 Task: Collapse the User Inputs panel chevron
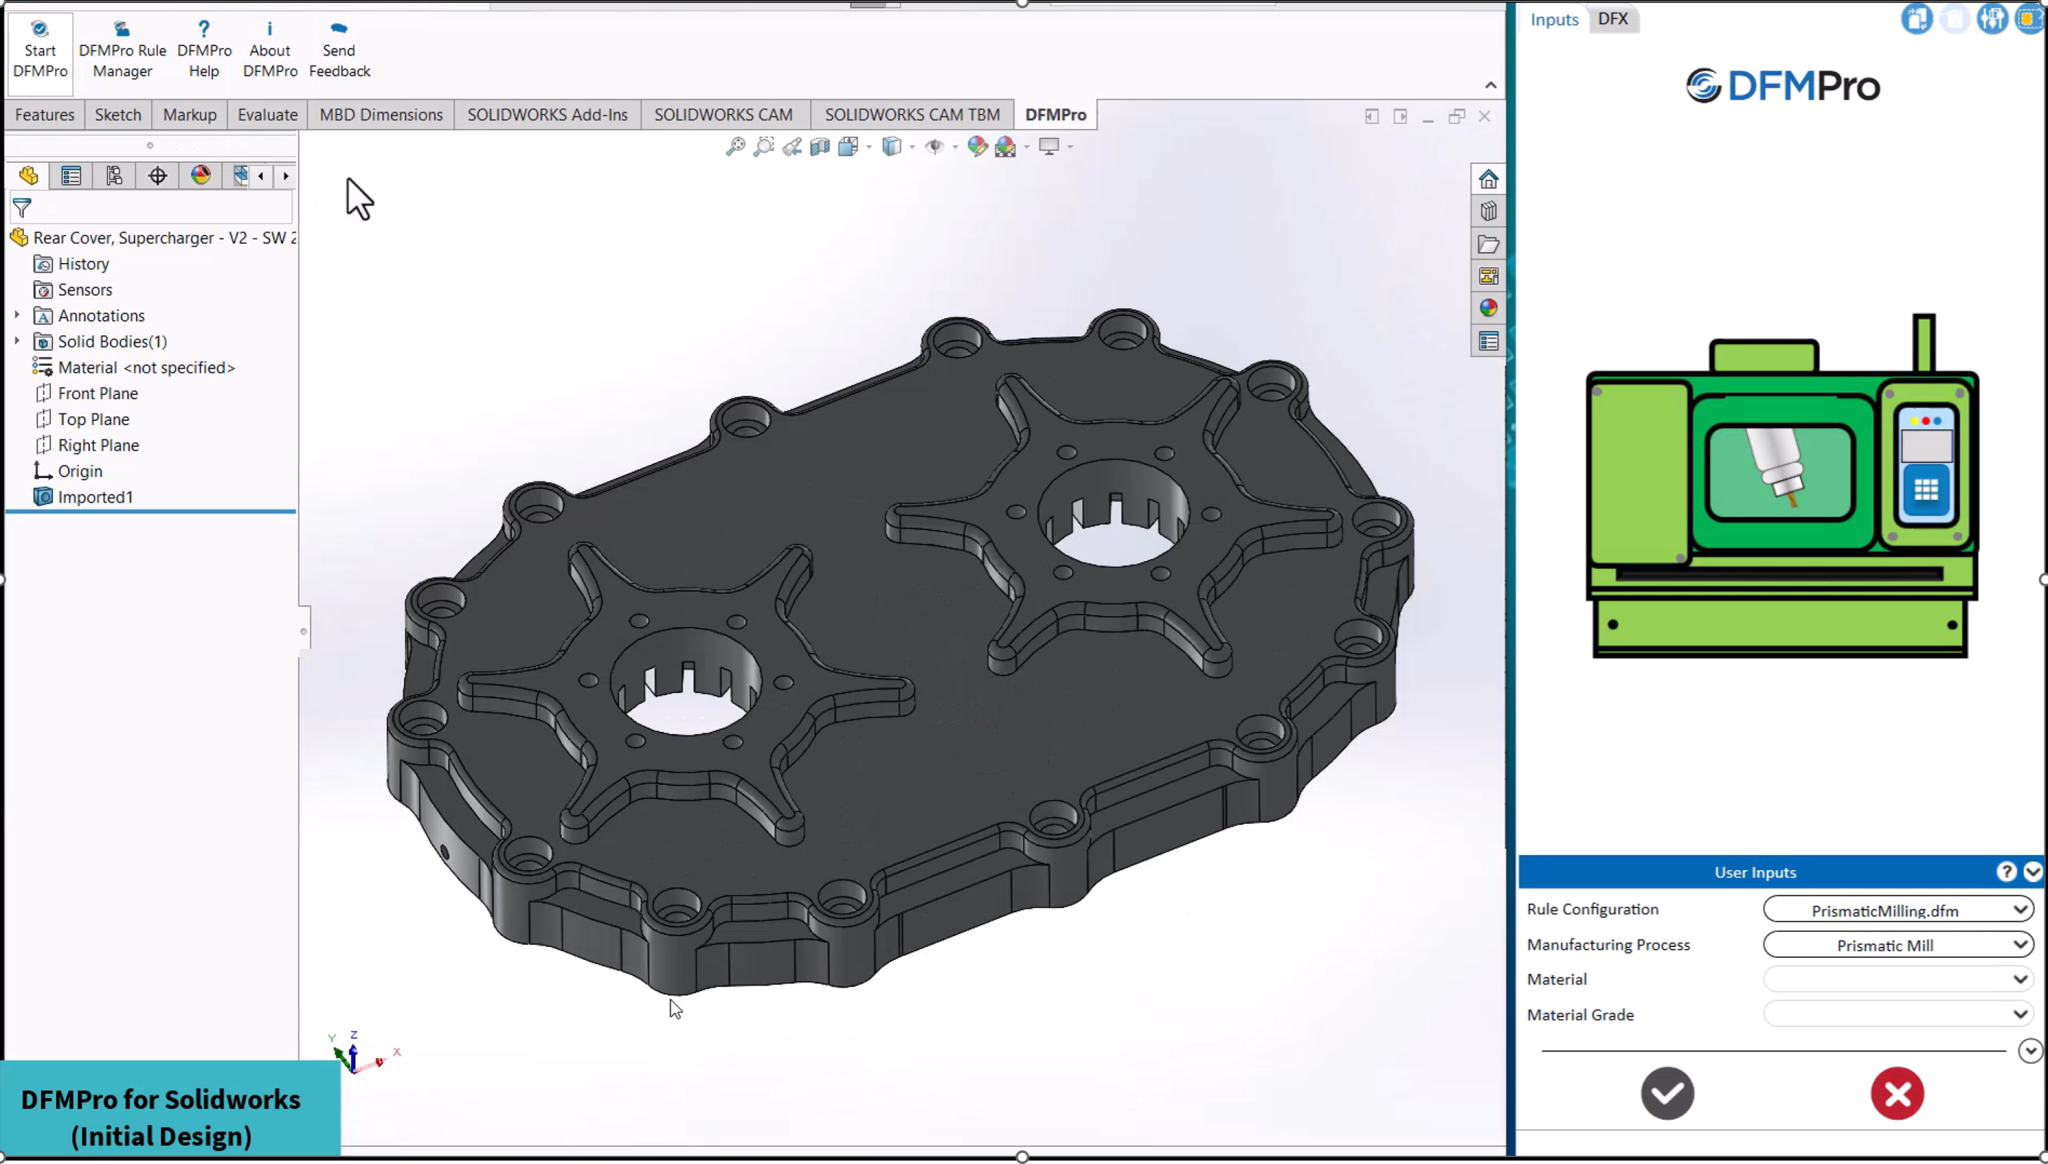[2032, 872]
